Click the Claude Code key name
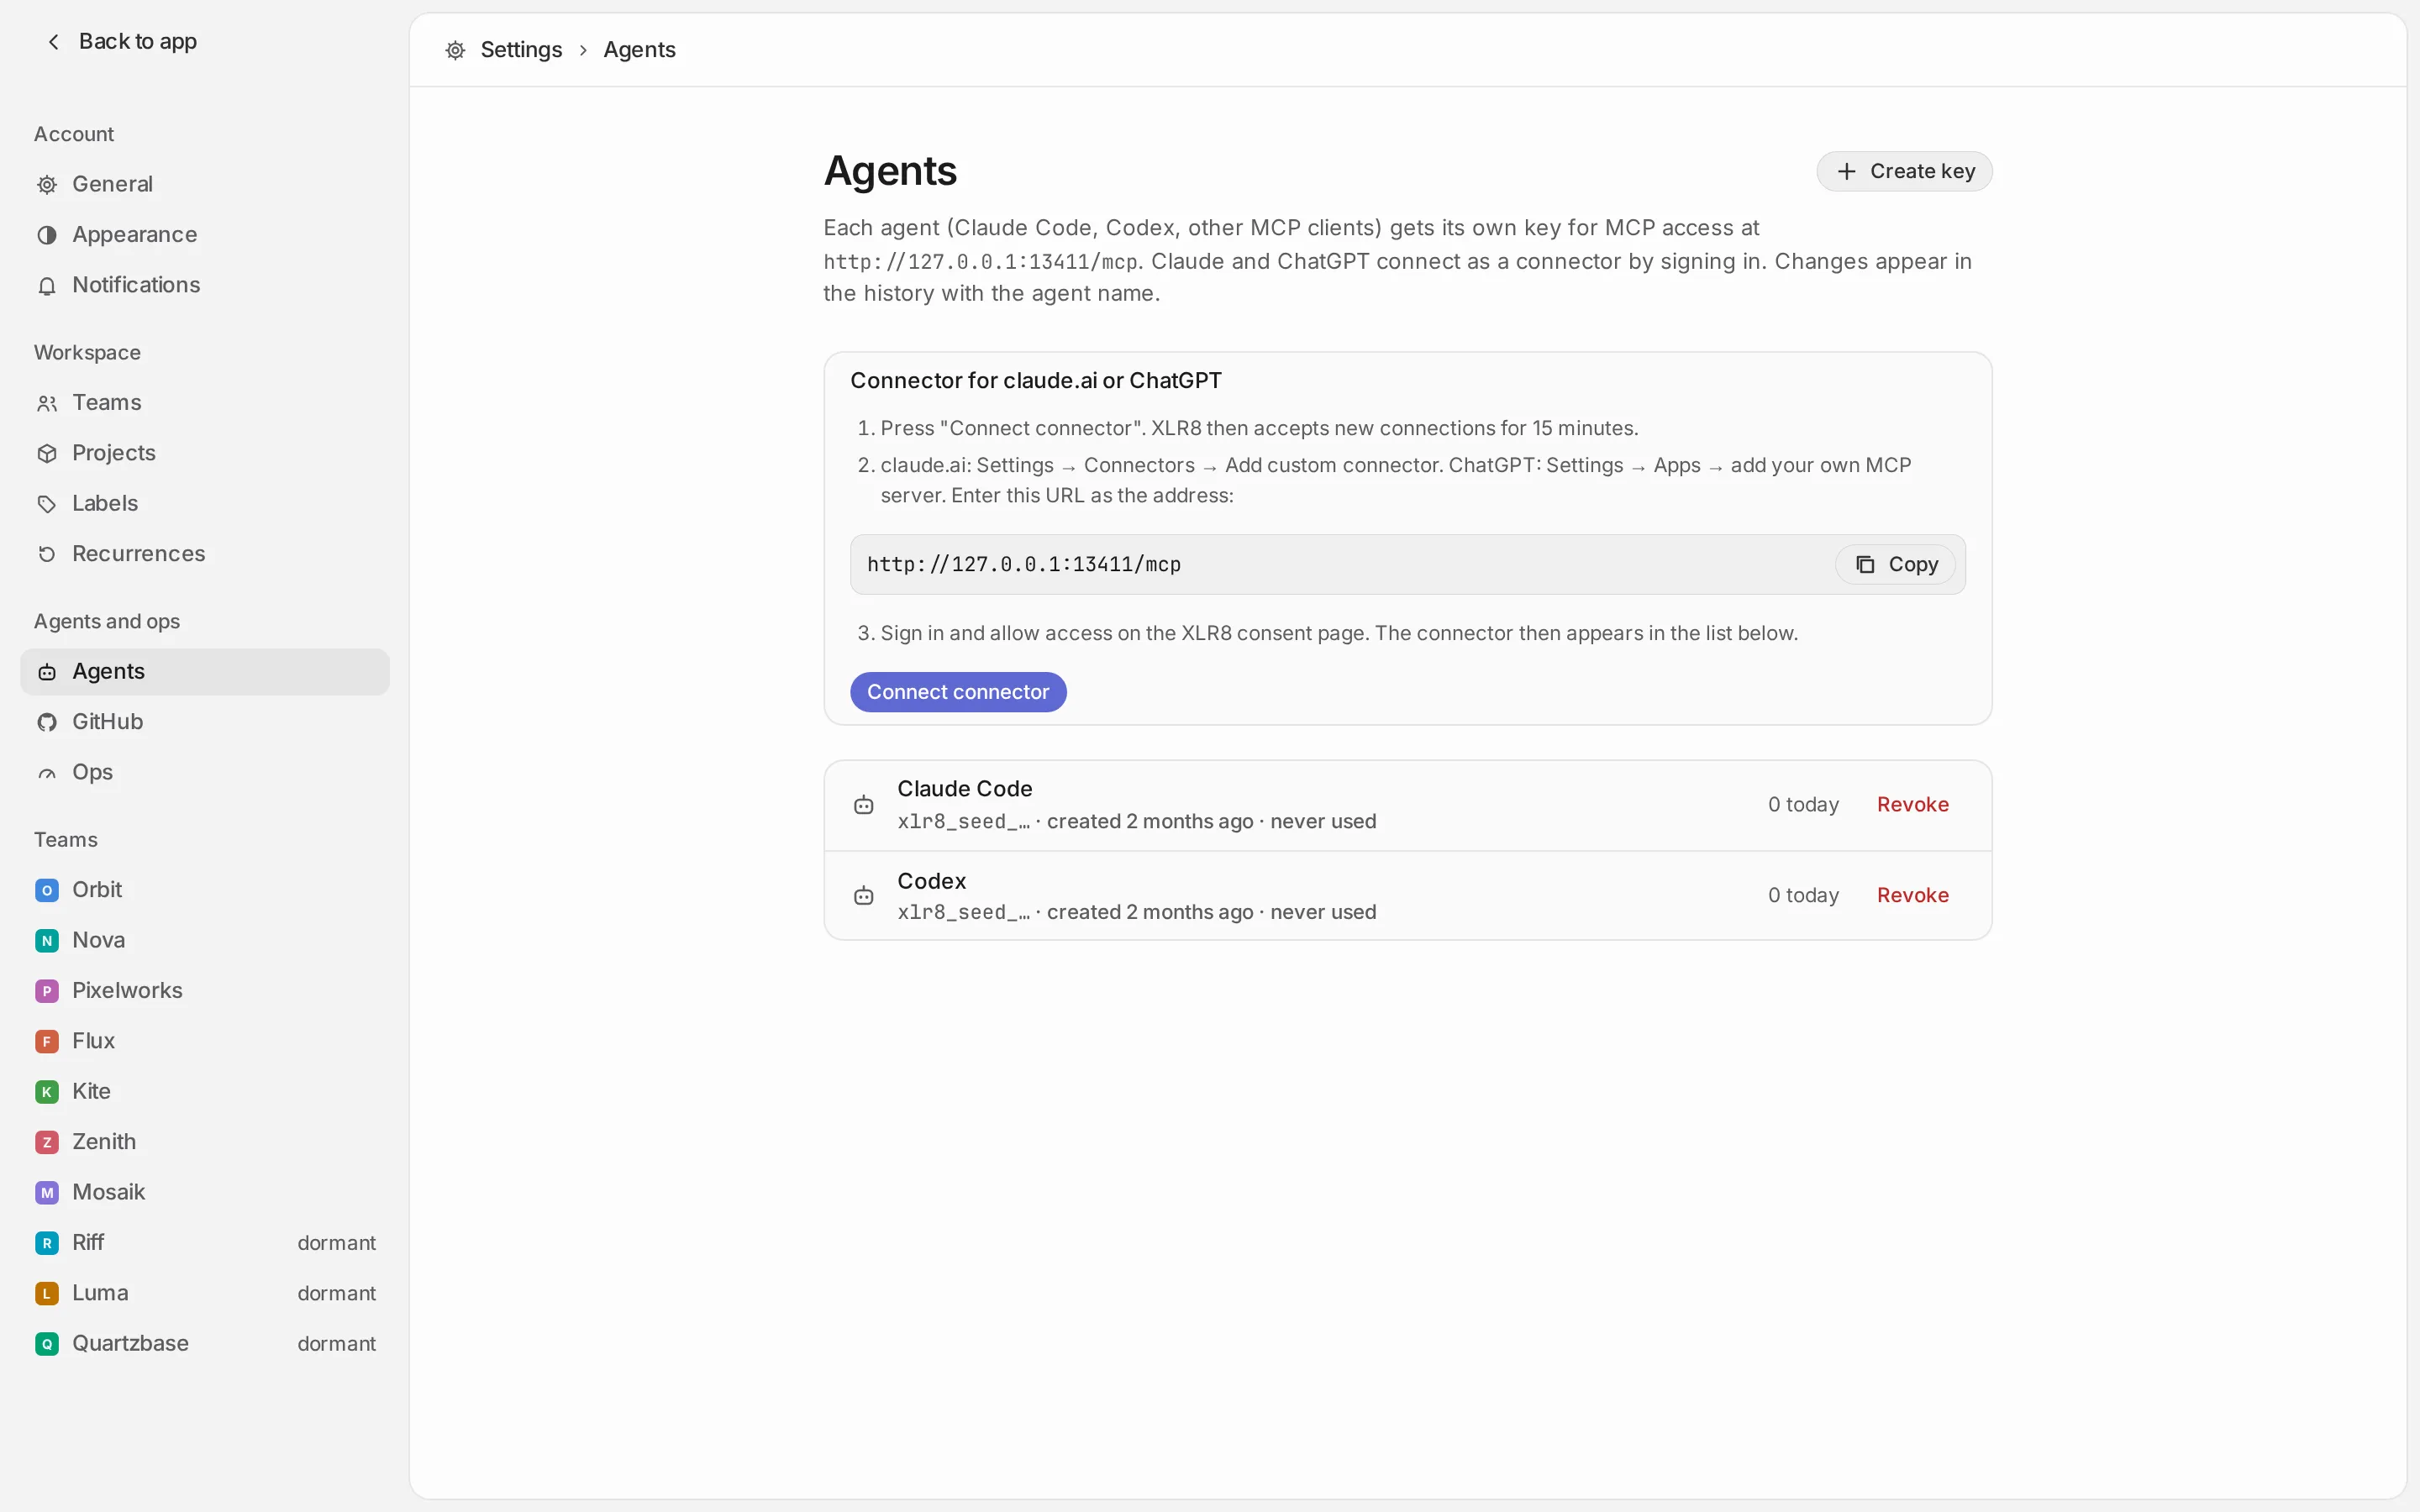The width and height of the screenshot is (2420, 1512). click(x=964, y=789)
